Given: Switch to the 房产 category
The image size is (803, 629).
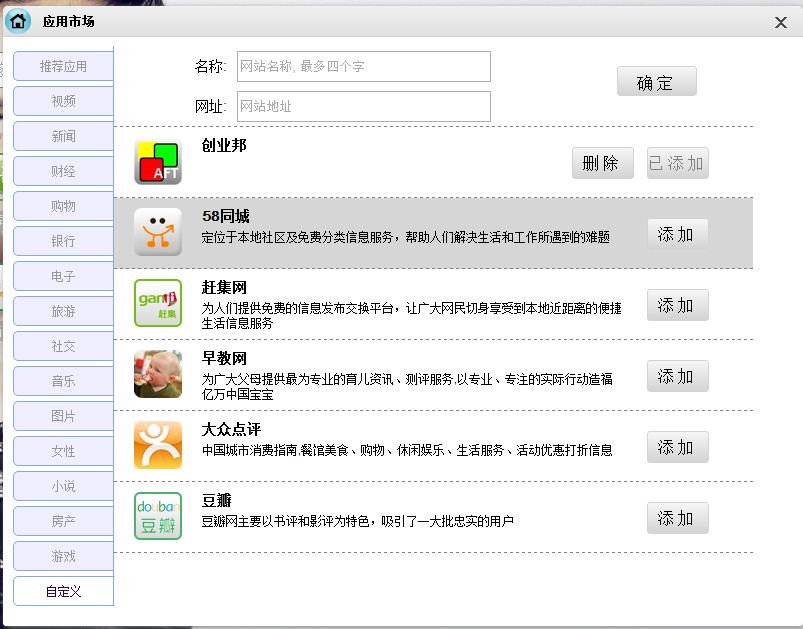Looking at the screenshot, I should 64,521.
